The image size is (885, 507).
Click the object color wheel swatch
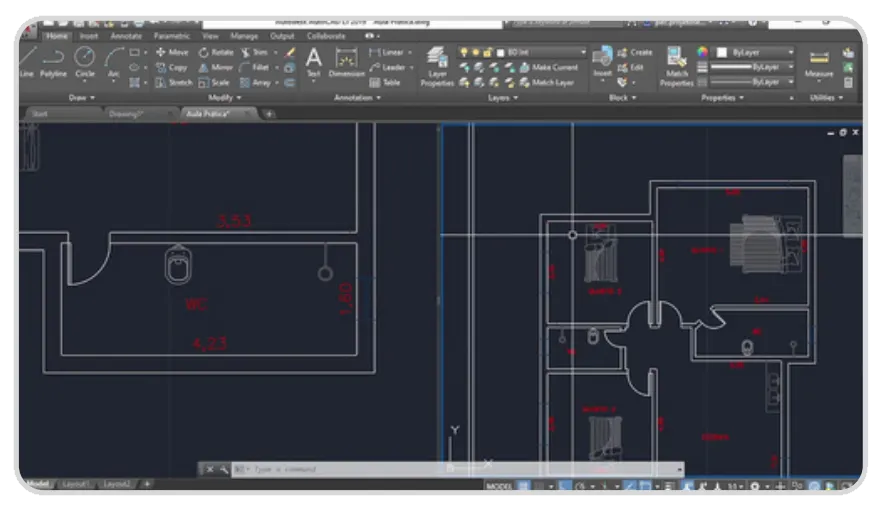click(x=702, y=52)
